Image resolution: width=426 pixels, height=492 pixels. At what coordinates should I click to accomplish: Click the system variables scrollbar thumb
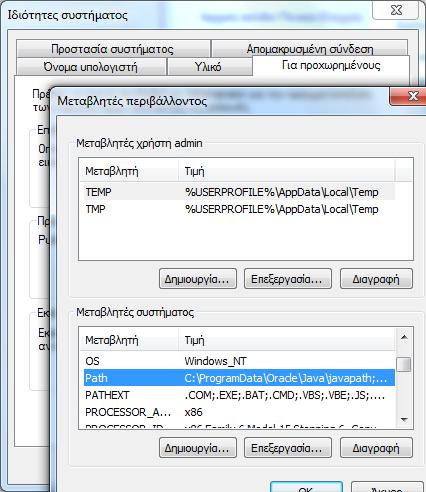[404, 364]
